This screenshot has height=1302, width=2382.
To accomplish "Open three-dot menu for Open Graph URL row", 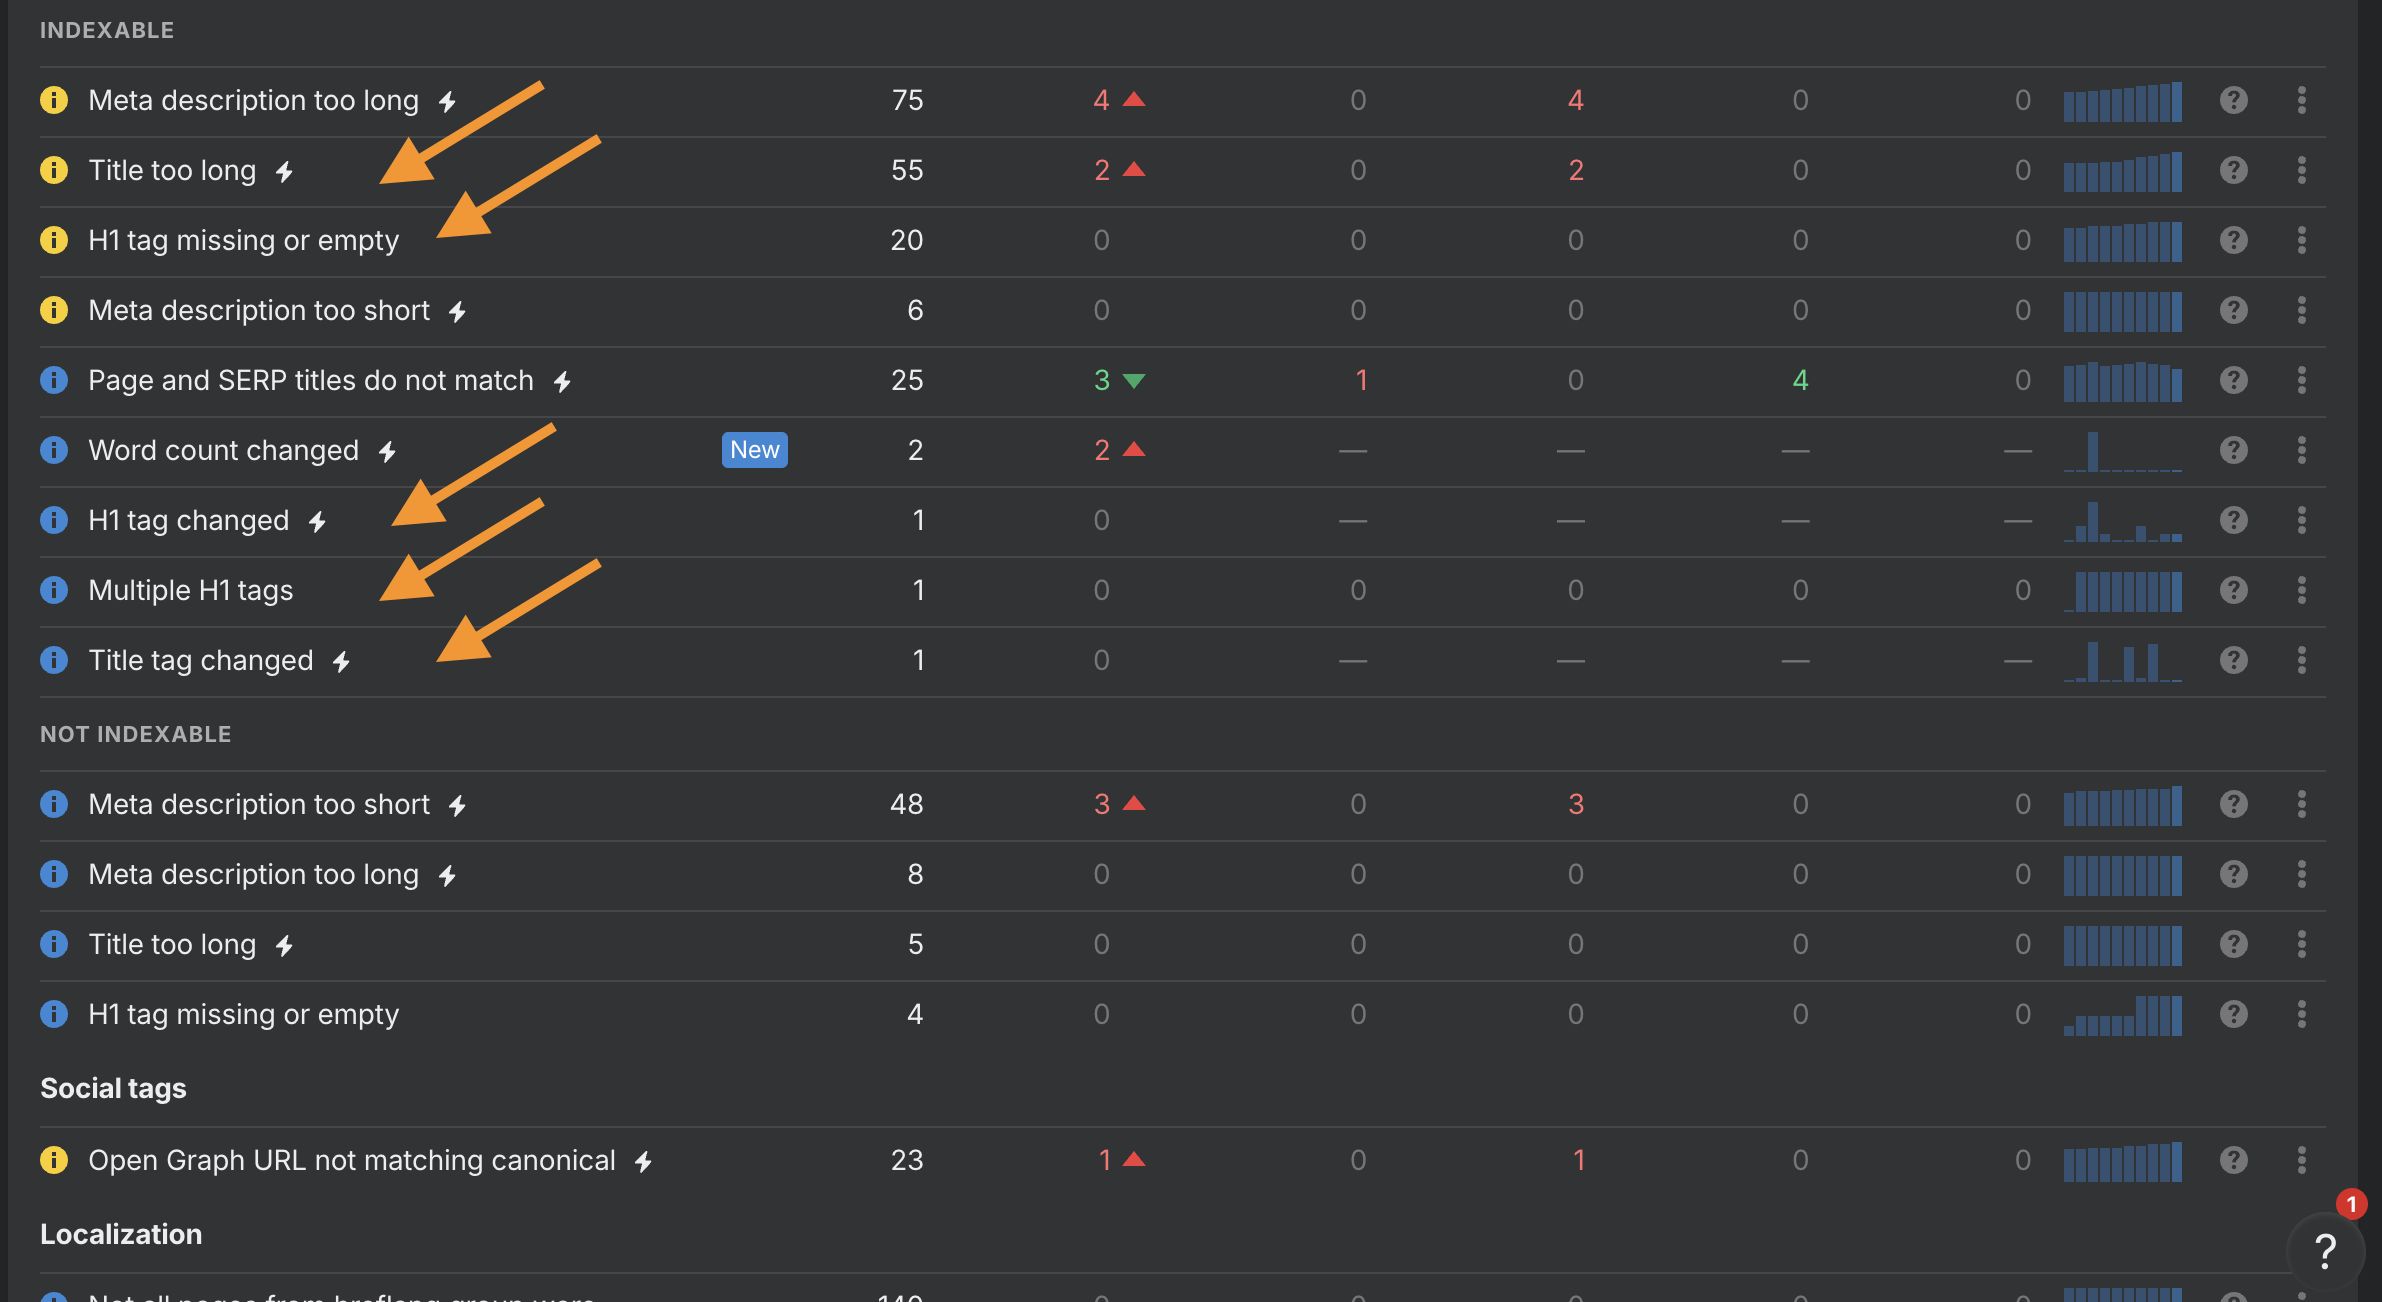I will click(x=2301, y=1160).
